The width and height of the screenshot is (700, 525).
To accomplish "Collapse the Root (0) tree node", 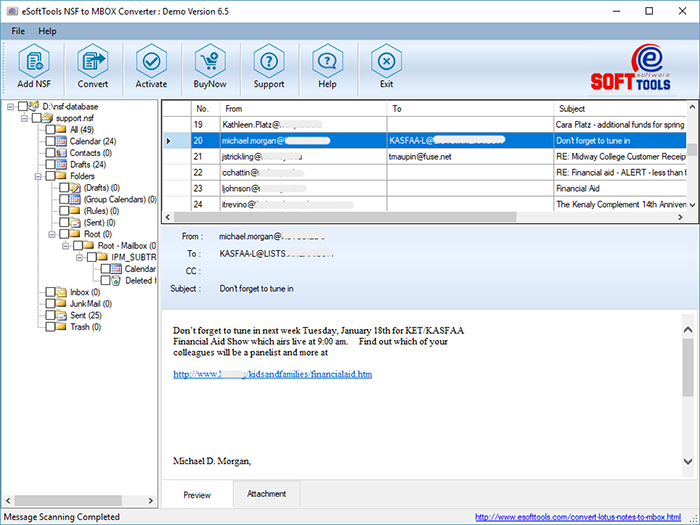I will [x=51, y=233].
